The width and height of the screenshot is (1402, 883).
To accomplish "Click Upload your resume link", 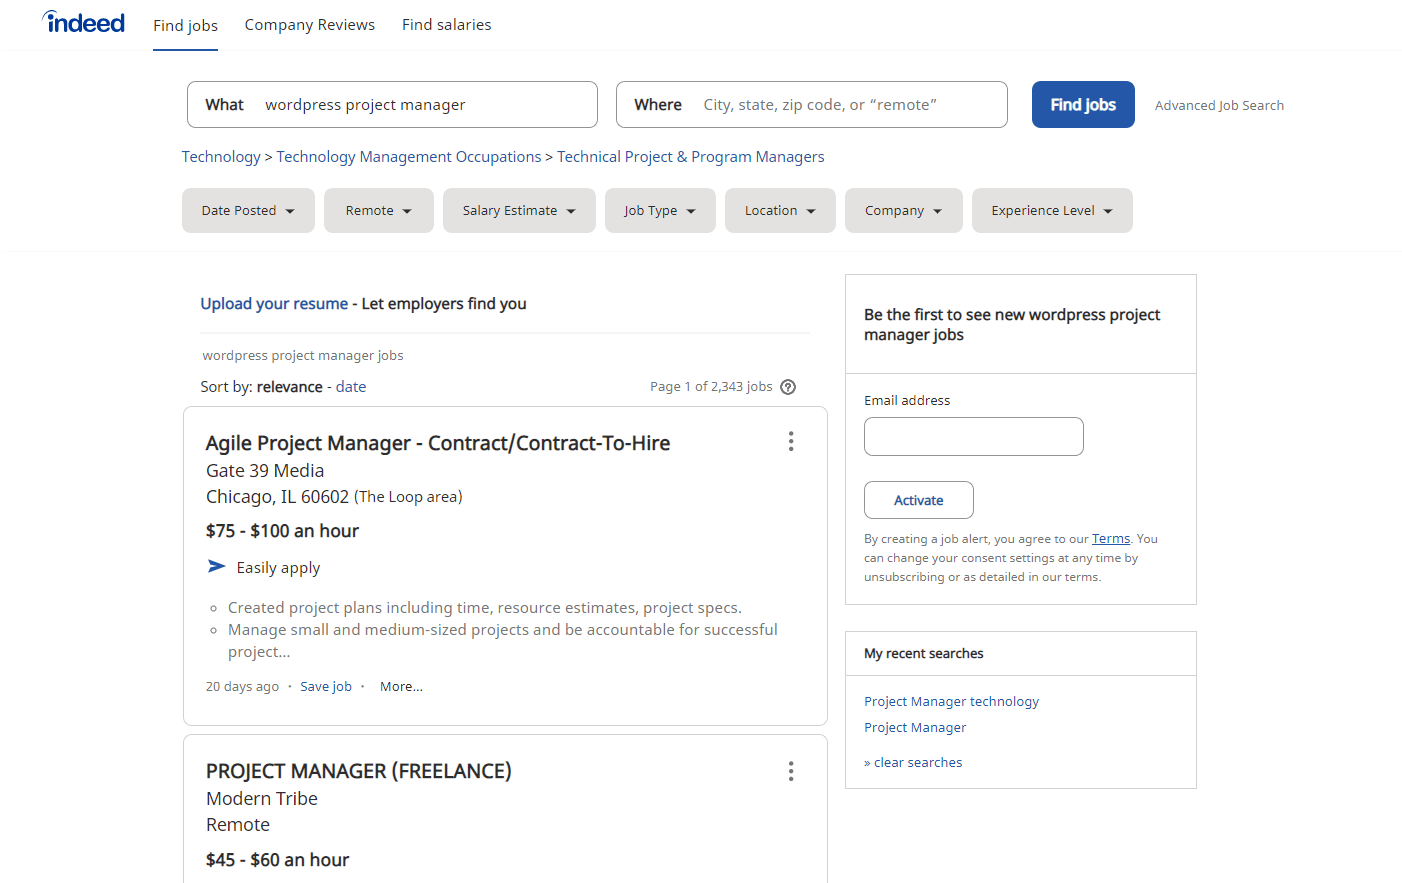I will tap(274, 304).
